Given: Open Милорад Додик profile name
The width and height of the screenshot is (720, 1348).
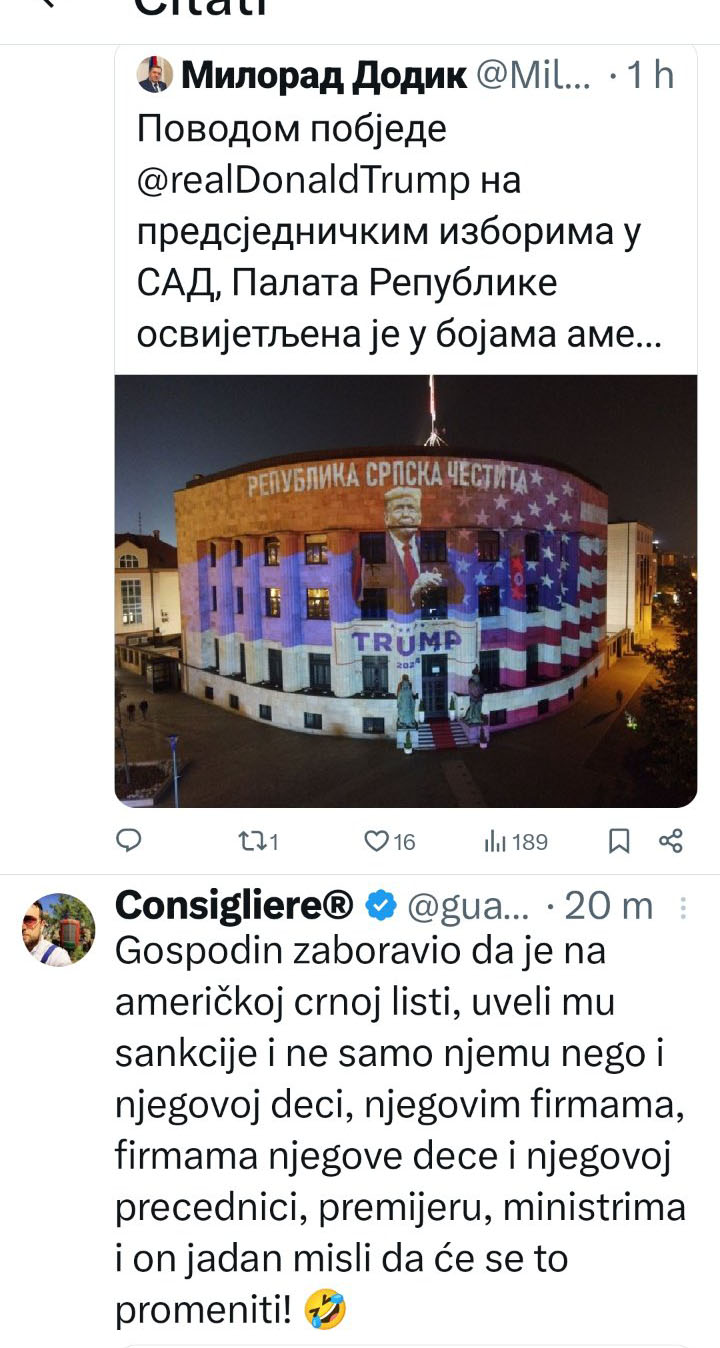Looking at the screenshot, I should pos(323,75).
